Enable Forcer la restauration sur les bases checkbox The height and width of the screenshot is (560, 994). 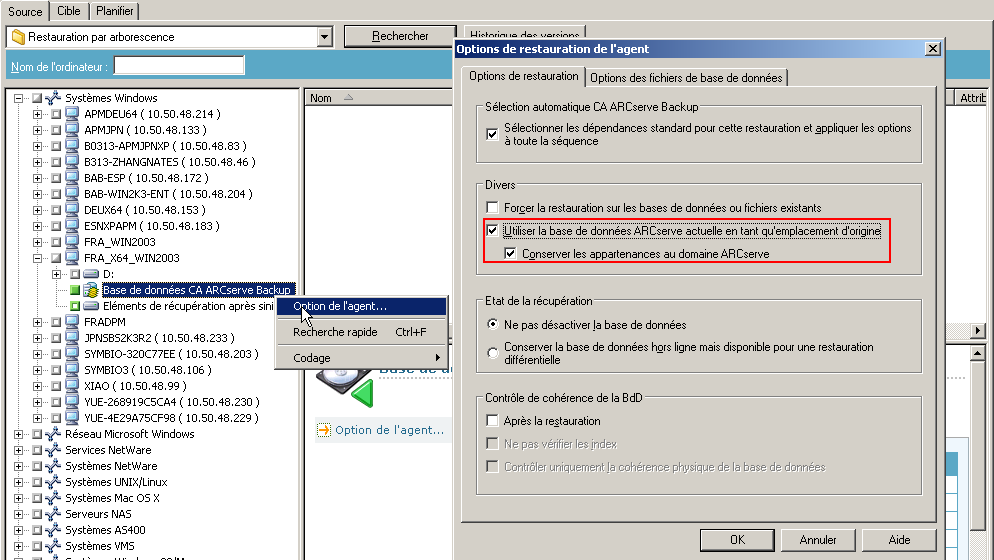(492, 207)
